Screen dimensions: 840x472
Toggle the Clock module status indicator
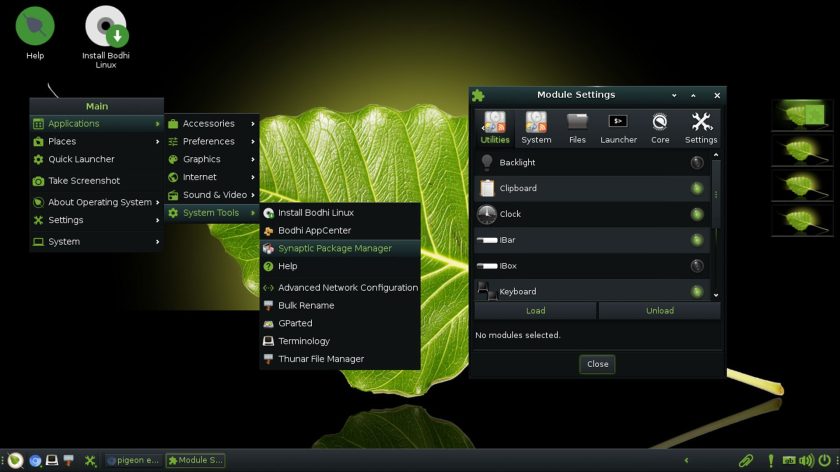696,214
